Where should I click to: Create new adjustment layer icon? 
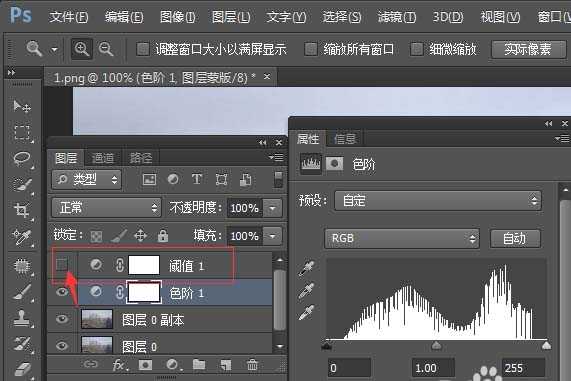173,365
